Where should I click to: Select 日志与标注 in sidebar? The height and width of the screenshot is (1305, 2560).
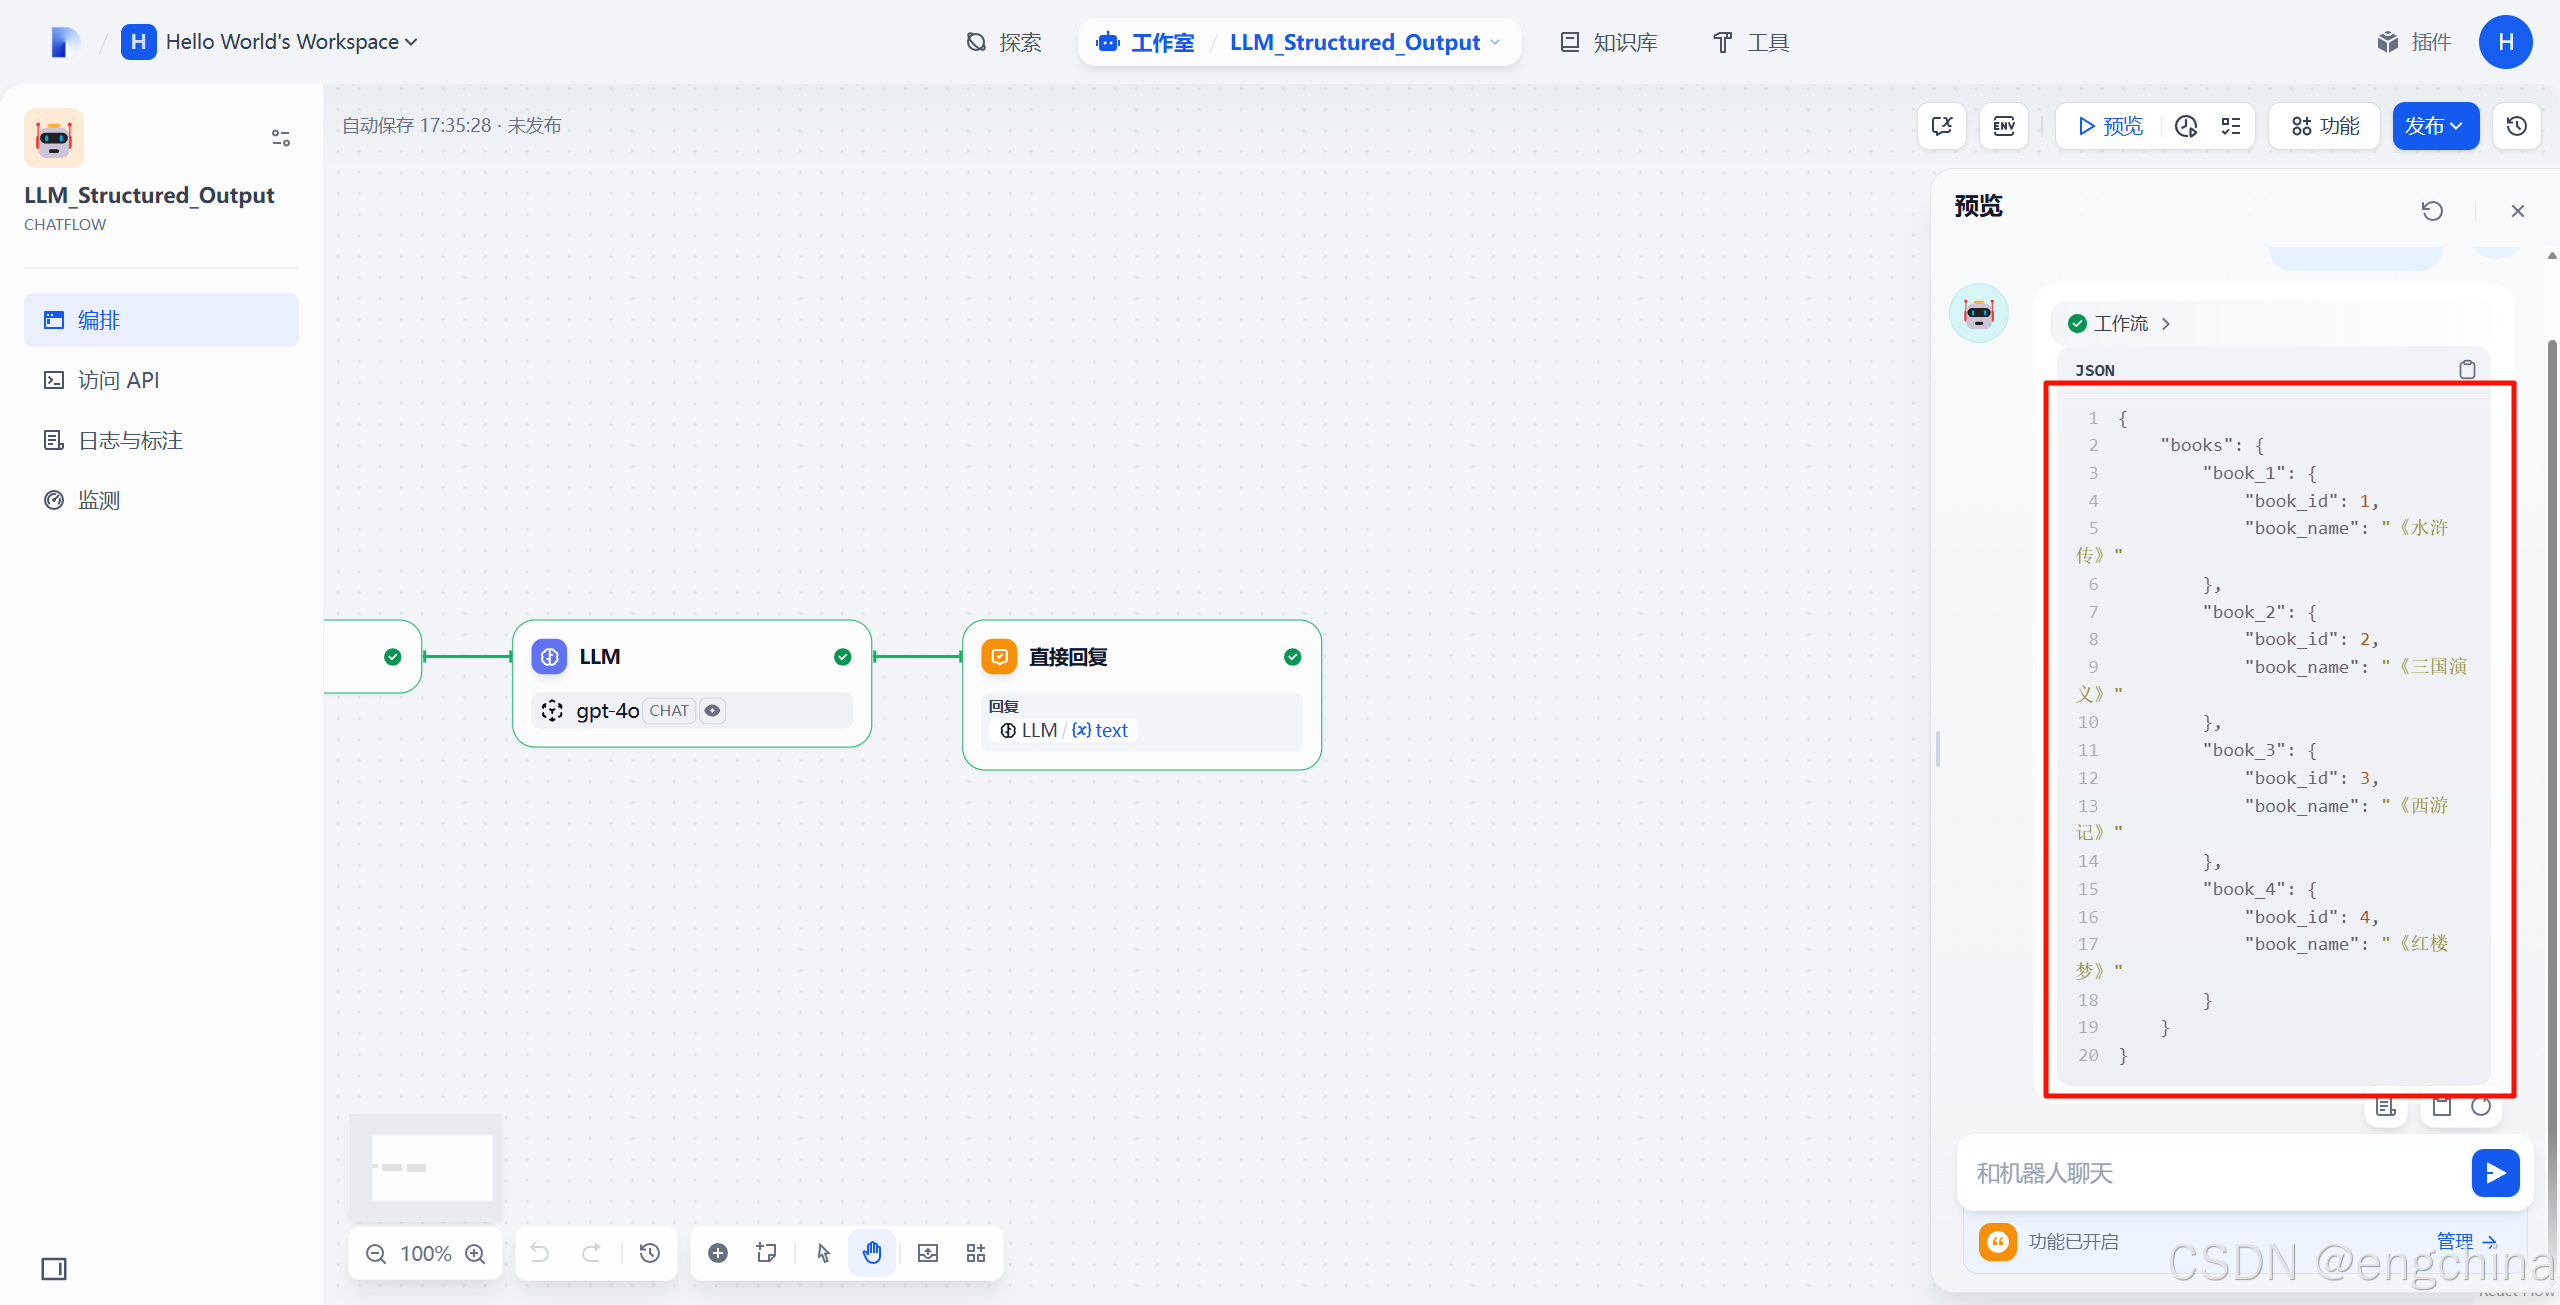(130, 440)
